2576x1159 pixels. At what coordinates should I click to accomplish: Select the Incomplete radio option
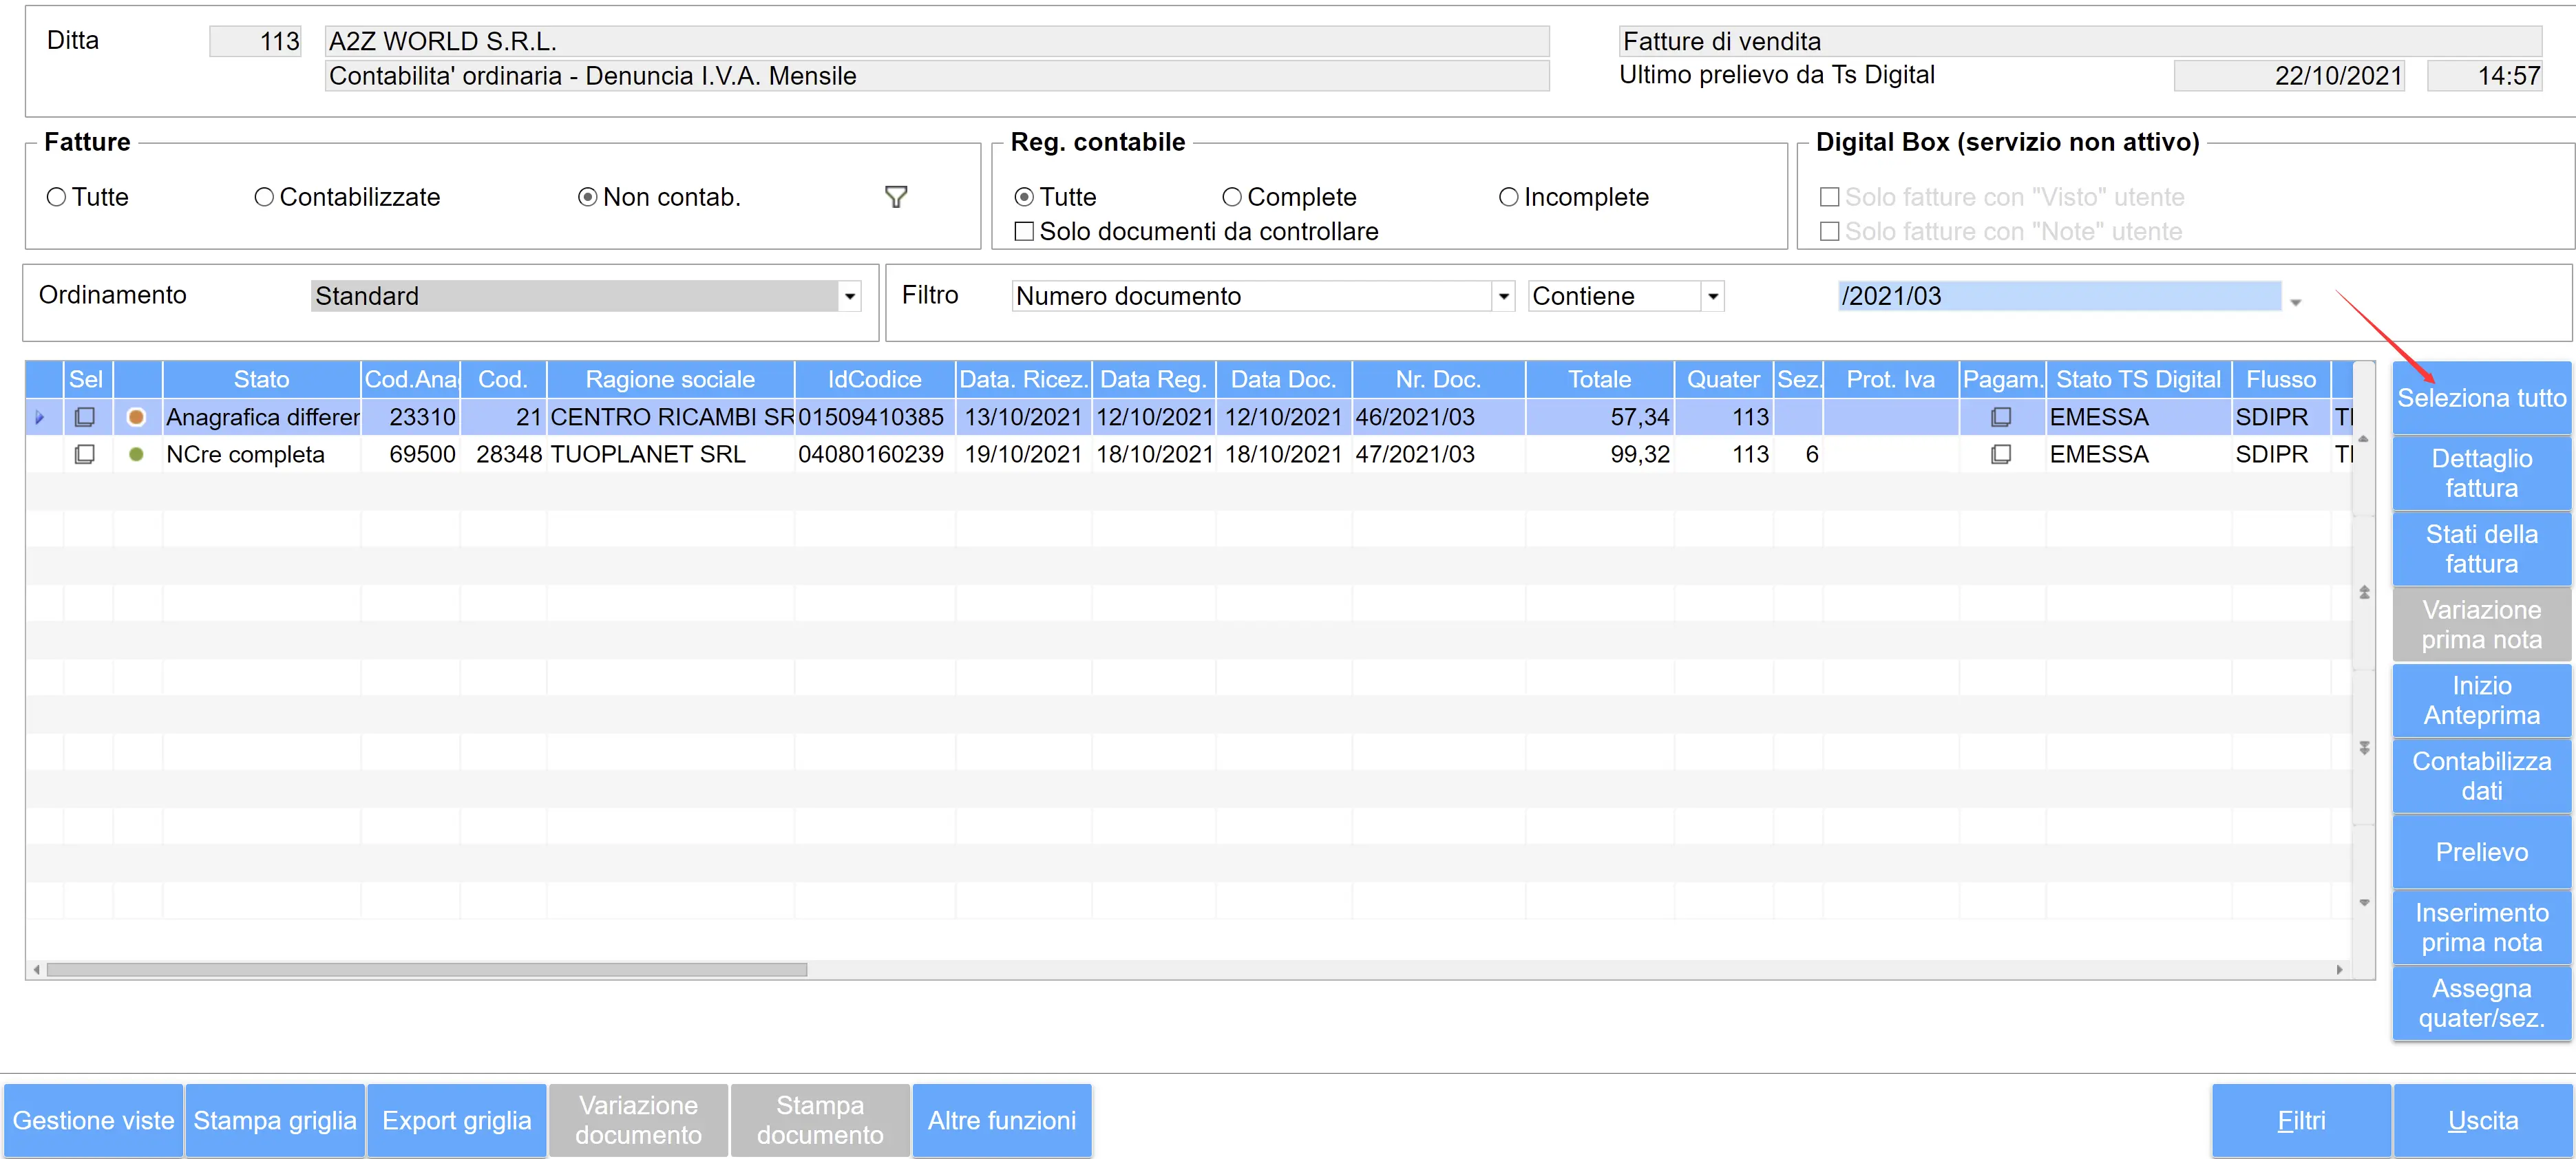tap(1508, 197)
